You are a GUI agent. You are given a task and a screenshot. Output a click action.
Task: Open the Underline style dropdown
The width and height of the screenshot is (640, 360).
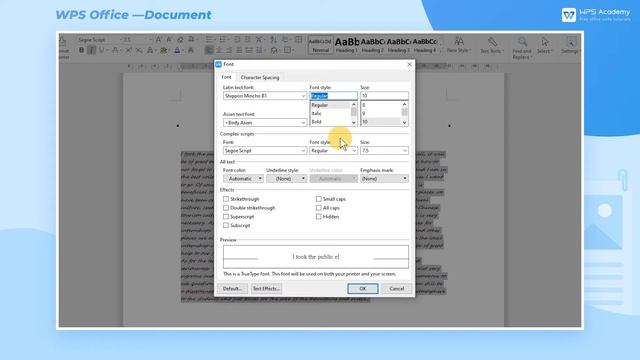[x=286, y=178]
